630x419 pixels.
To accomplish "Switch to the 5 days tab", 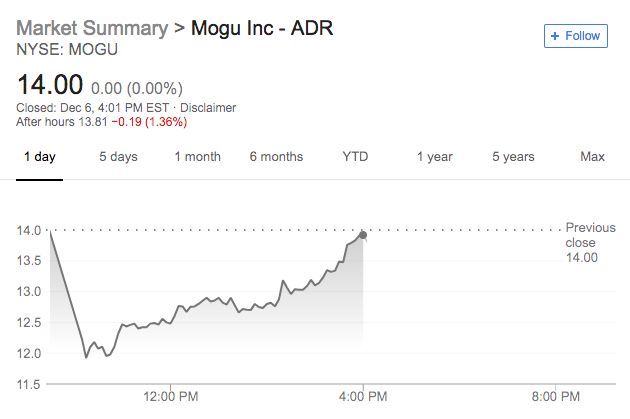I will (118, 157).
